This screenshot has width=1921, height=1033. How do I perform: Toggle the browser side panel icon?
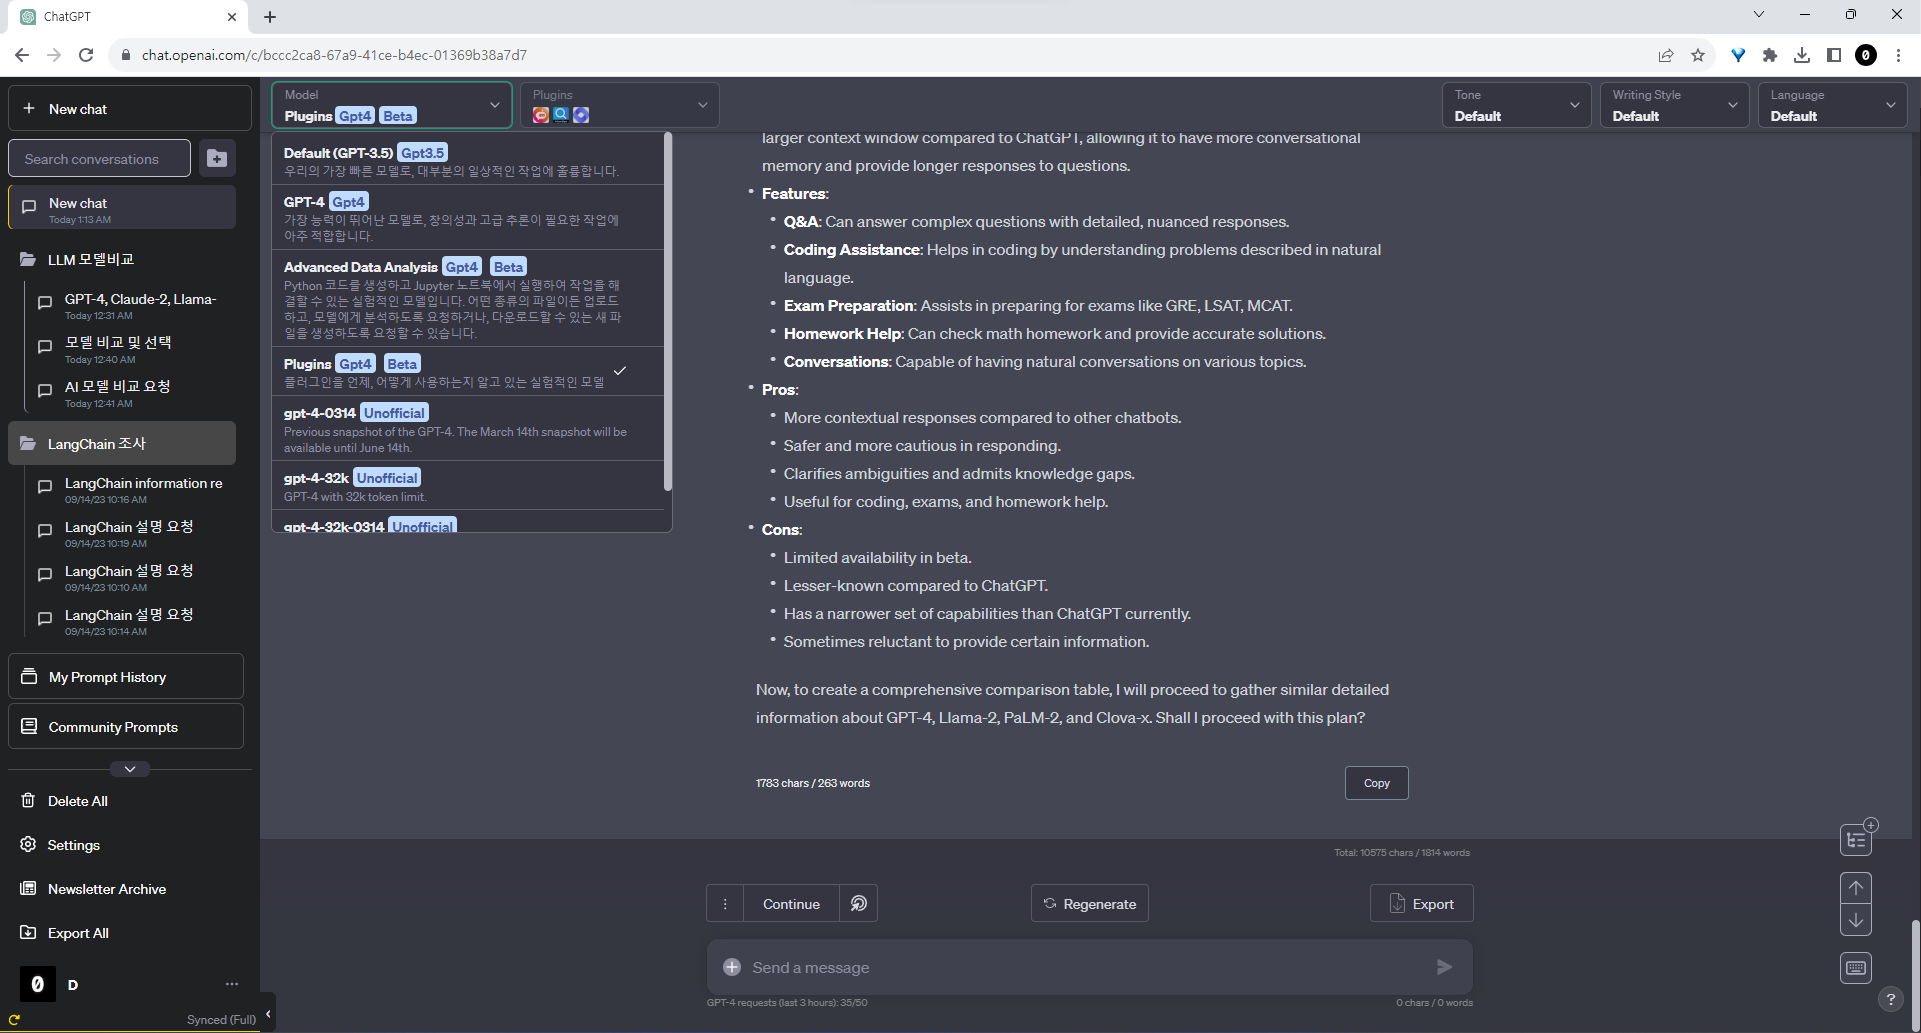[1834, 55]
